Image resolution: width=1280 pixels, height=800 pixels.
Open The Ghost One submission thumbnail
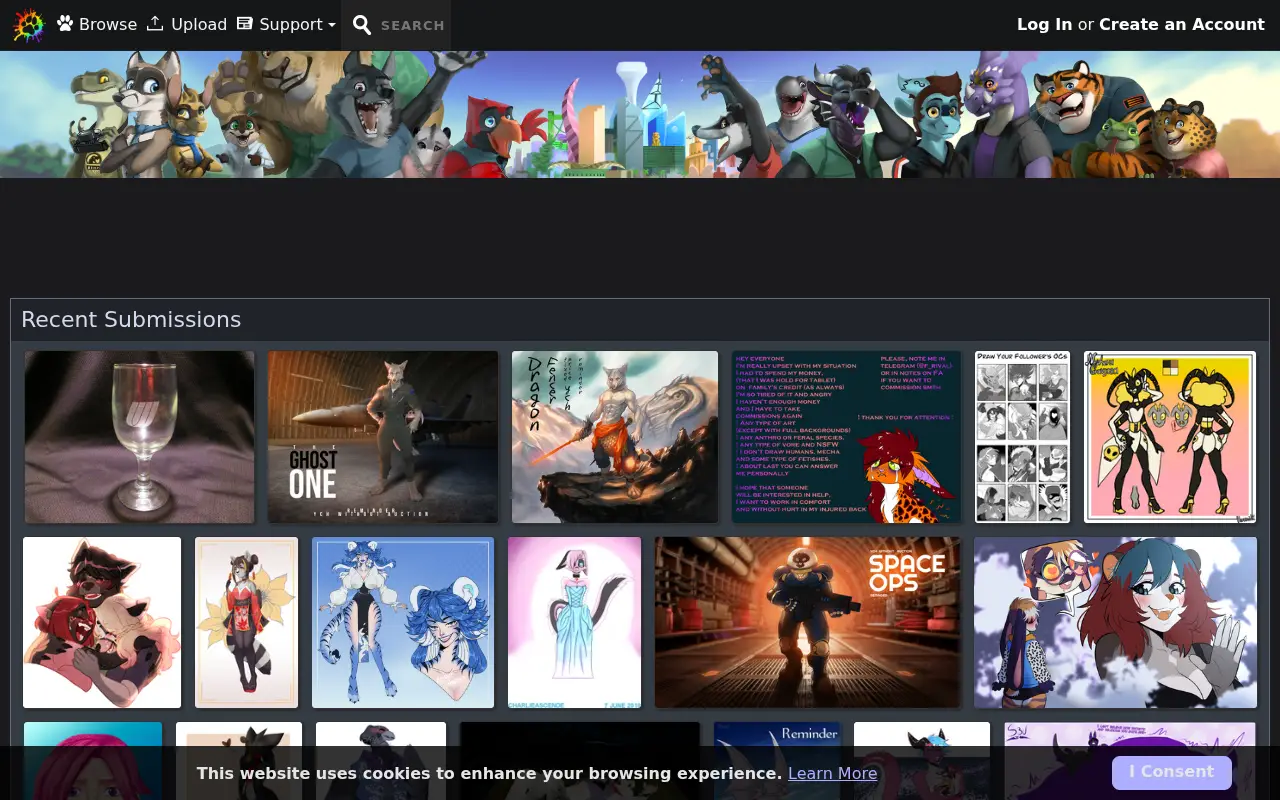(x=383, y=436)
